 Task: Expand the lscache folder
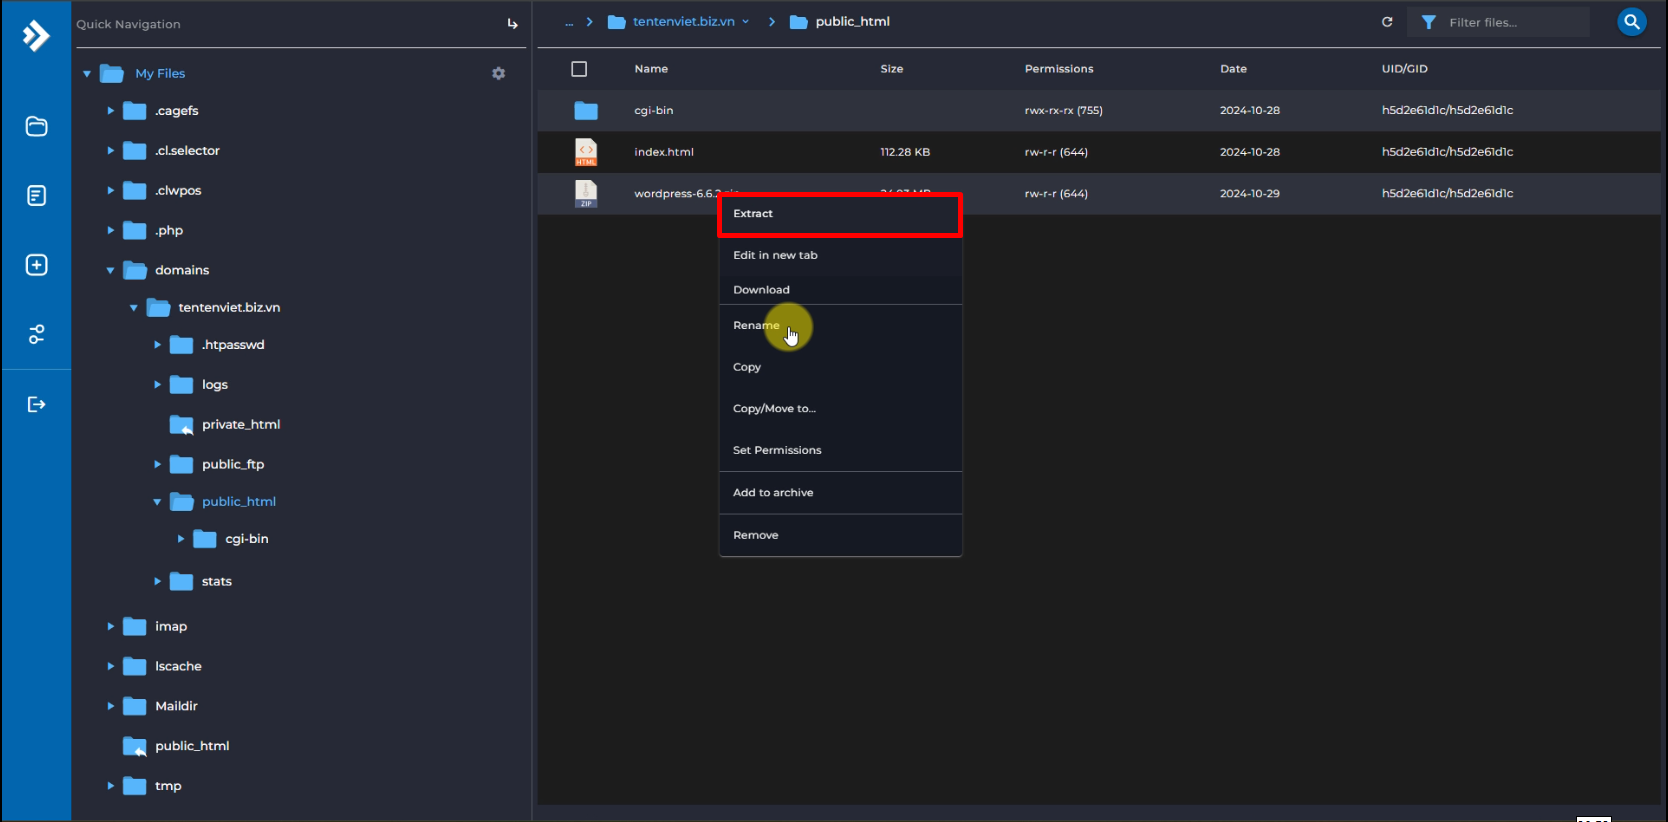[x=110, y=666]
